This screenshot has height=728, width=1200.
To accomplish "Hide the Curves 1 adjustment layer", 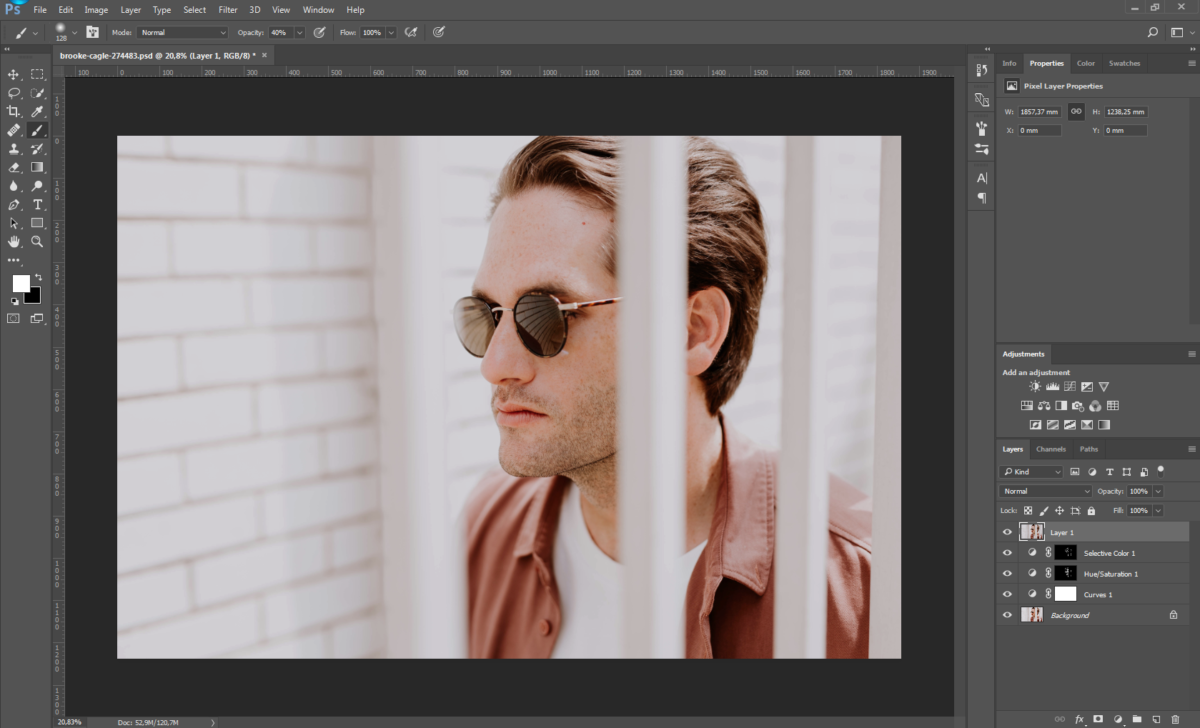I will pyautogui.click(x=1007, y=593).
